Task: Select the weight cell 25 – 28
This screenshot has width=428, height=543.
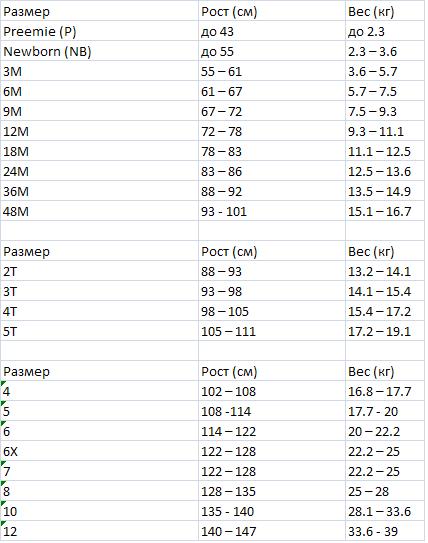Action: click(385, 491)
